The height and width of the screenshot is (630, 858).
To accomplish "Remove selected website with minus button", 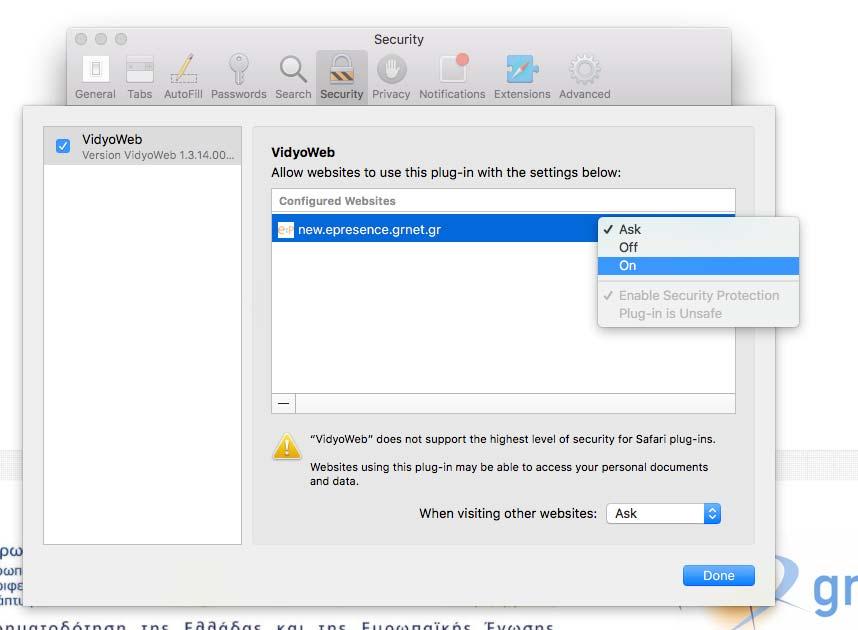I will (x=283, y=403).
